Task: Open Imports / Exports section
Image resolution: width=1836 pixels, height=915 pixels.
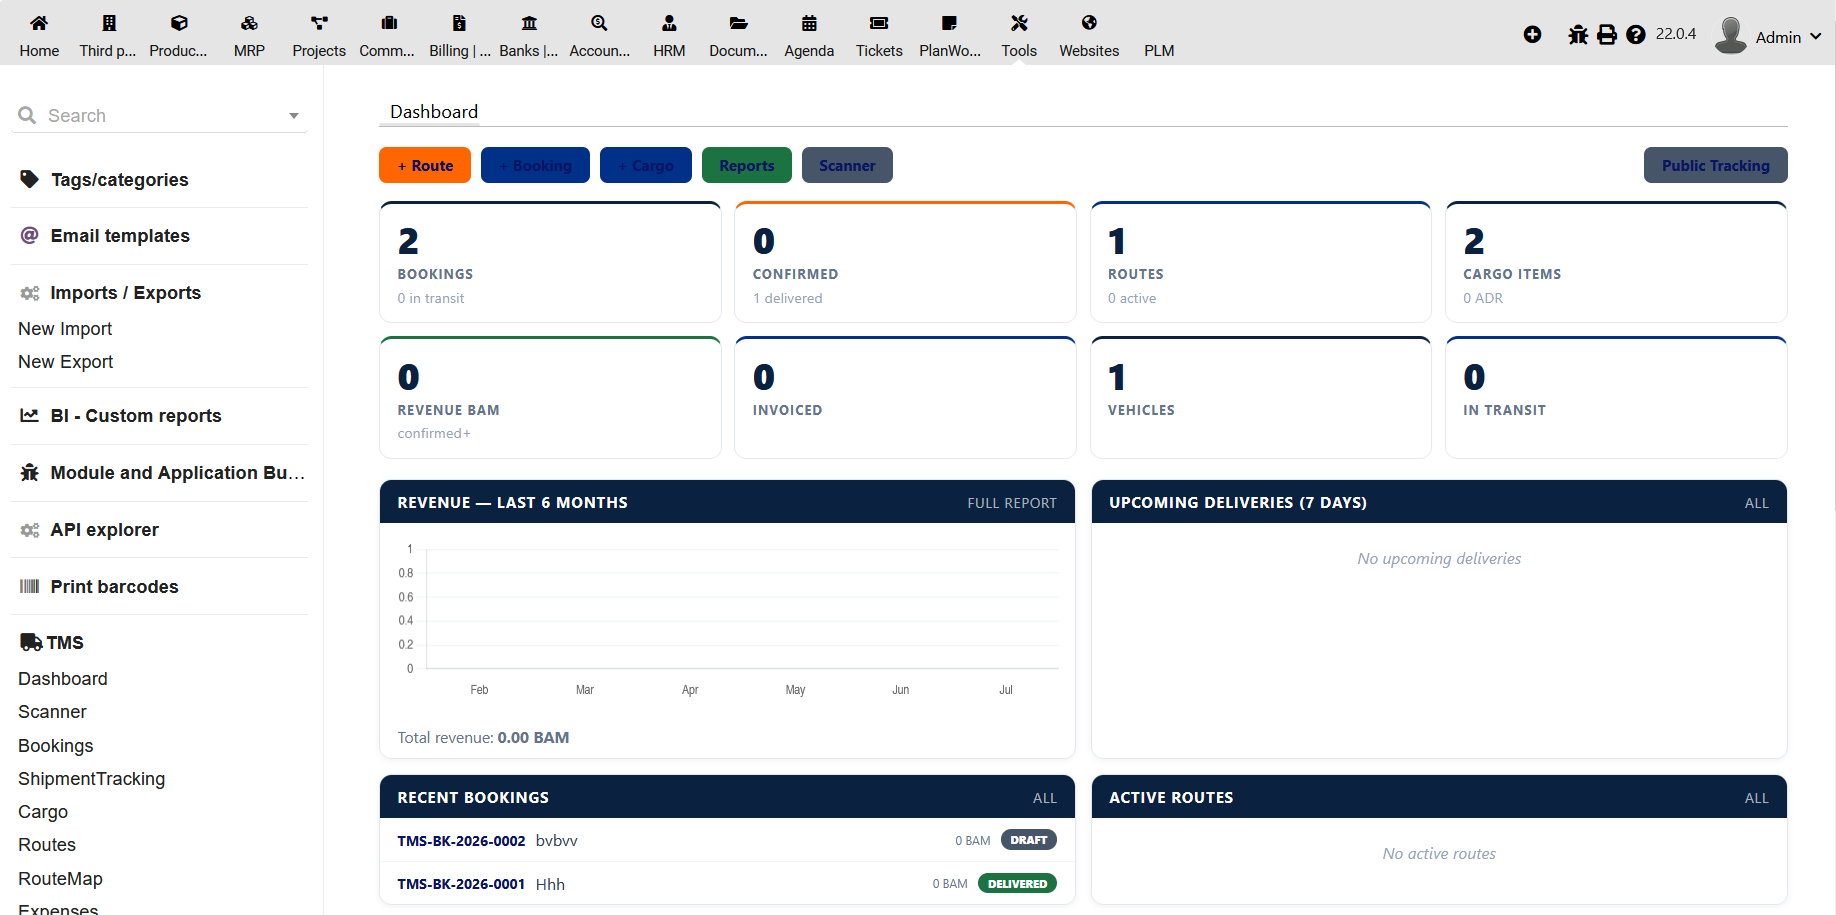Action: [125, 293]
